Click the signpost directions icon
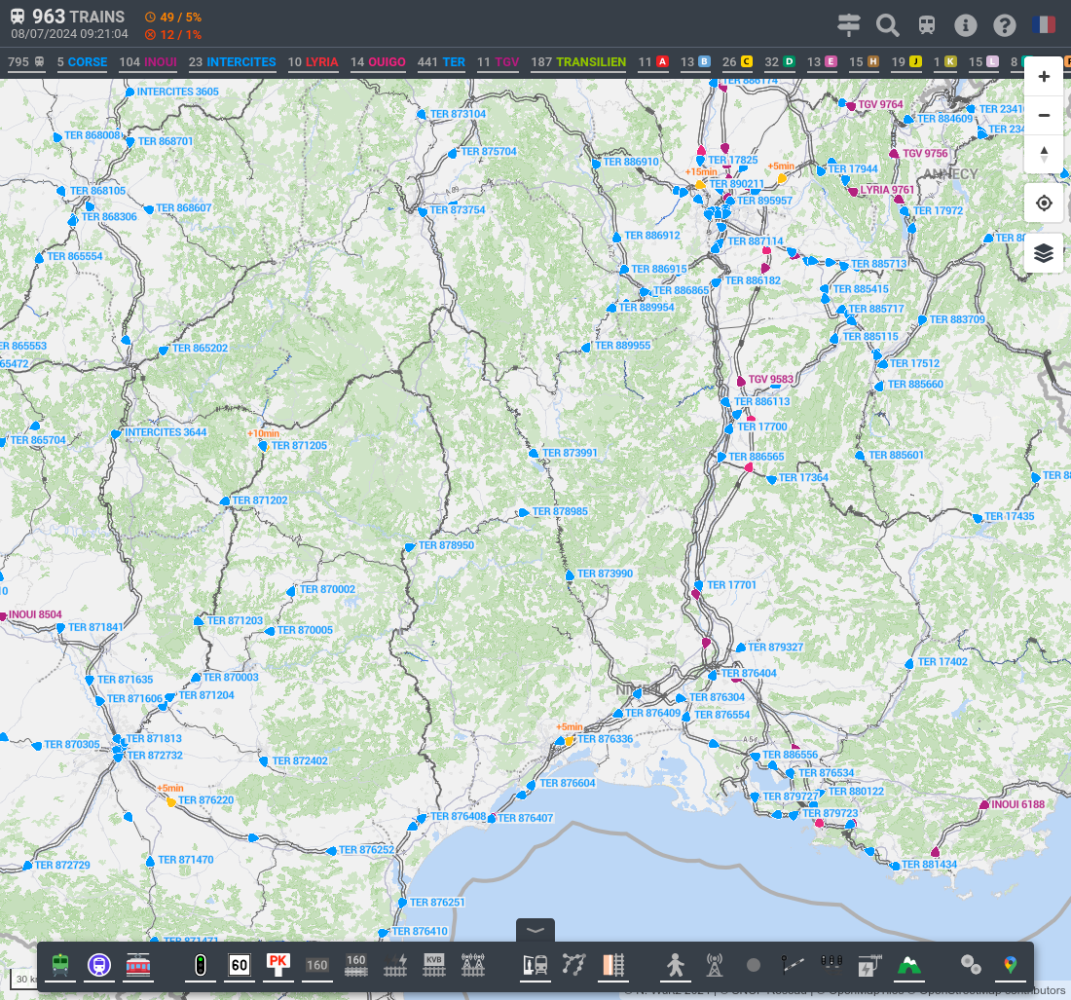Viewport: 1071px width, 1000px height. [x=848, y=25]
